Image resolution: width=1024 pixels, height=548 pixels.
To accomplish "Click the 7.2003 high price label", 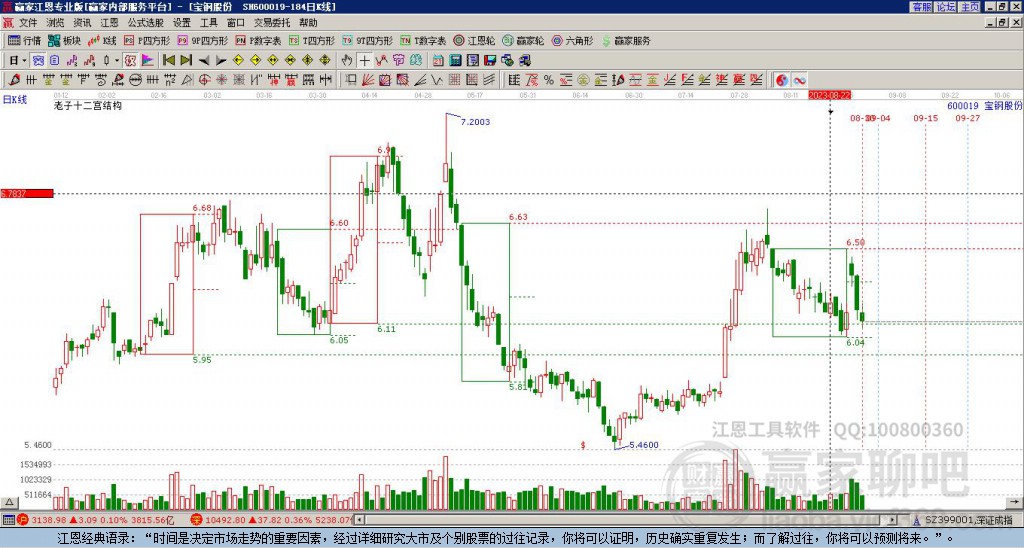I will click(475, 121).
